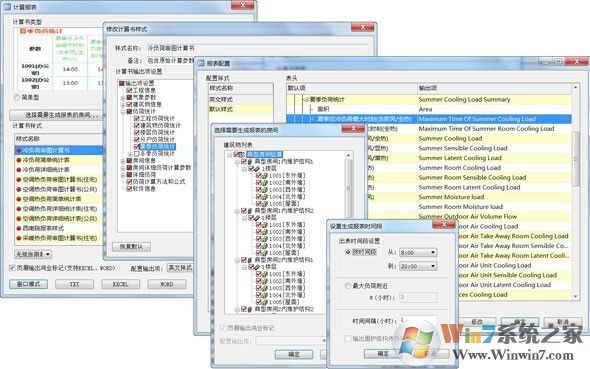Open the 配置输出项 英文样式 dropdown

(x=180, y=268)
